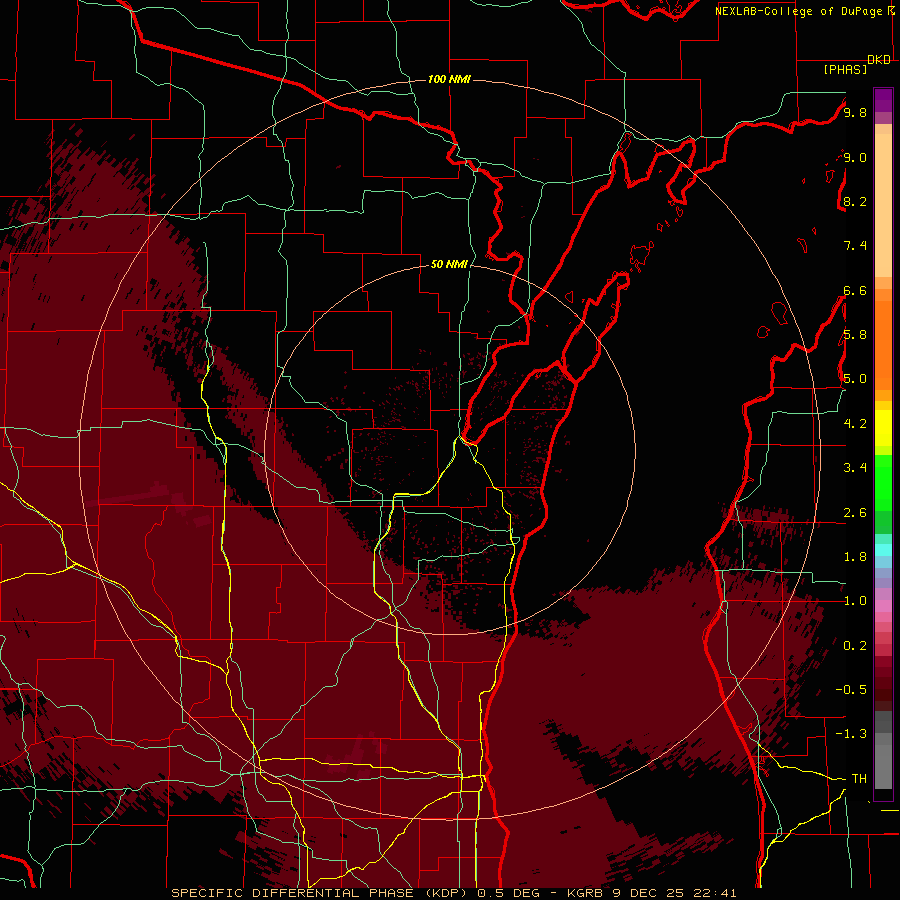Click the 100 NMI range ring label
Screen dimensions: 900x900
tap(449, 79)
